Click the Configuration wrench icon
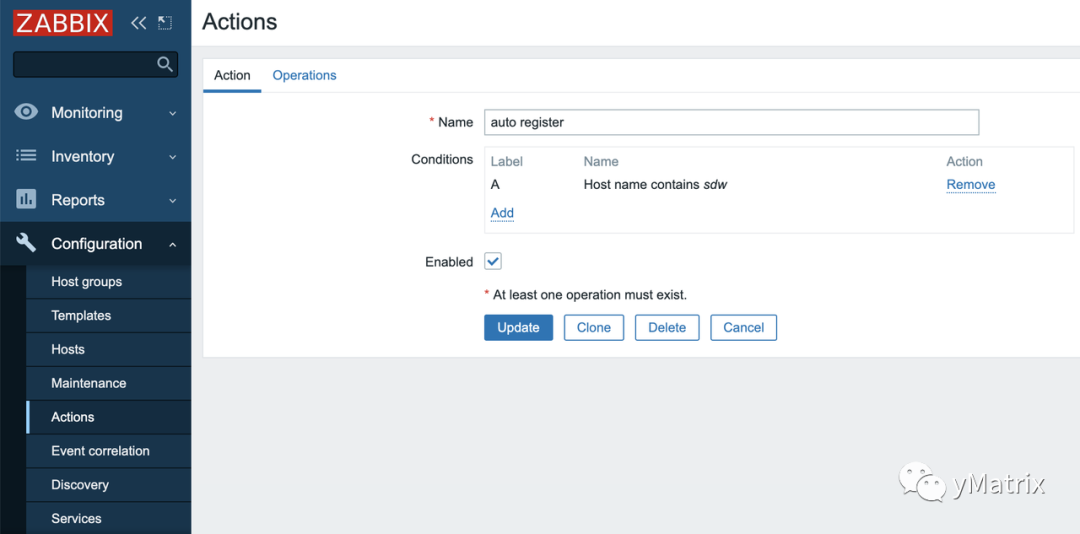The width and height of the screenshot is (1080, 534). pos(26,243)
